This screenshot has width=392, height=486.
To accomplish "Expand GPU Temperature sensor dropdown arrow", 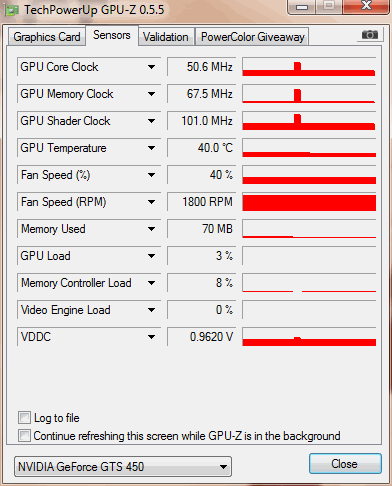I will [x=151, y=148].
